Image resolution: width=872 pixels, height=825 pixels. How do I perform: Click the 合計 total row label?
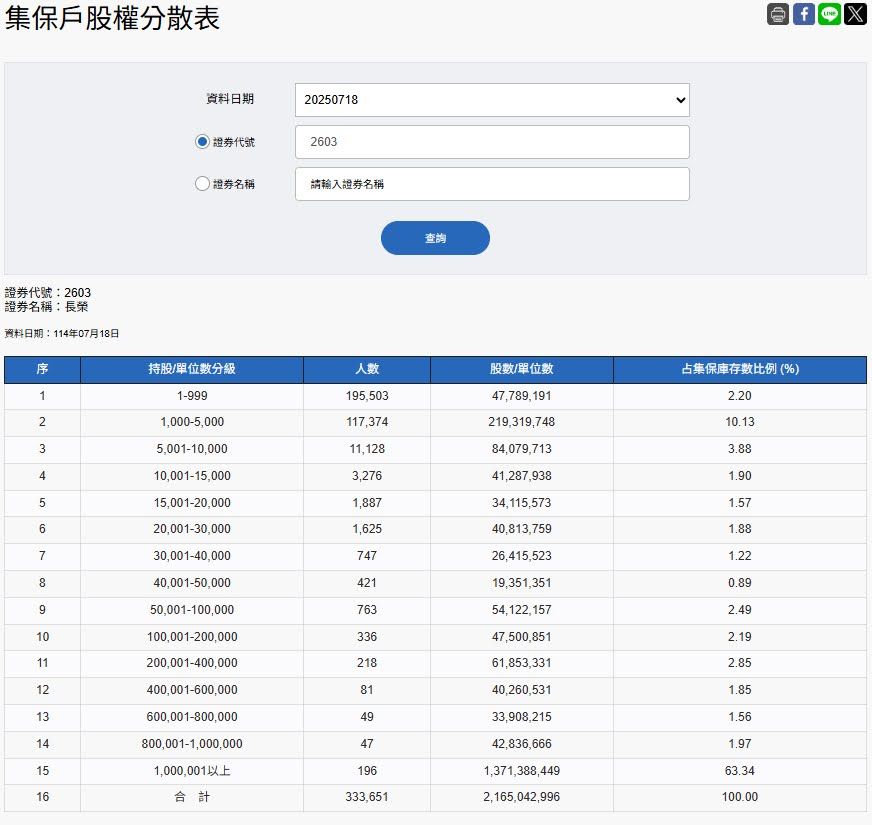pyautogui.click(x=192, y=797)
